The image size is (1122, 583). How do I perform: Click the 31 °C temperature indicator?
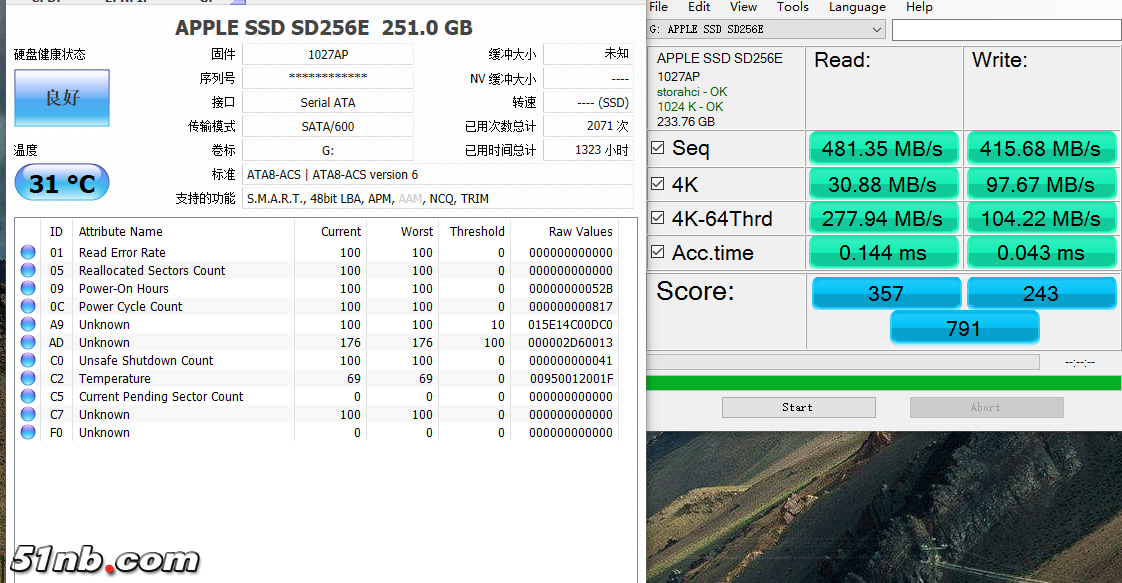point(62,183)
